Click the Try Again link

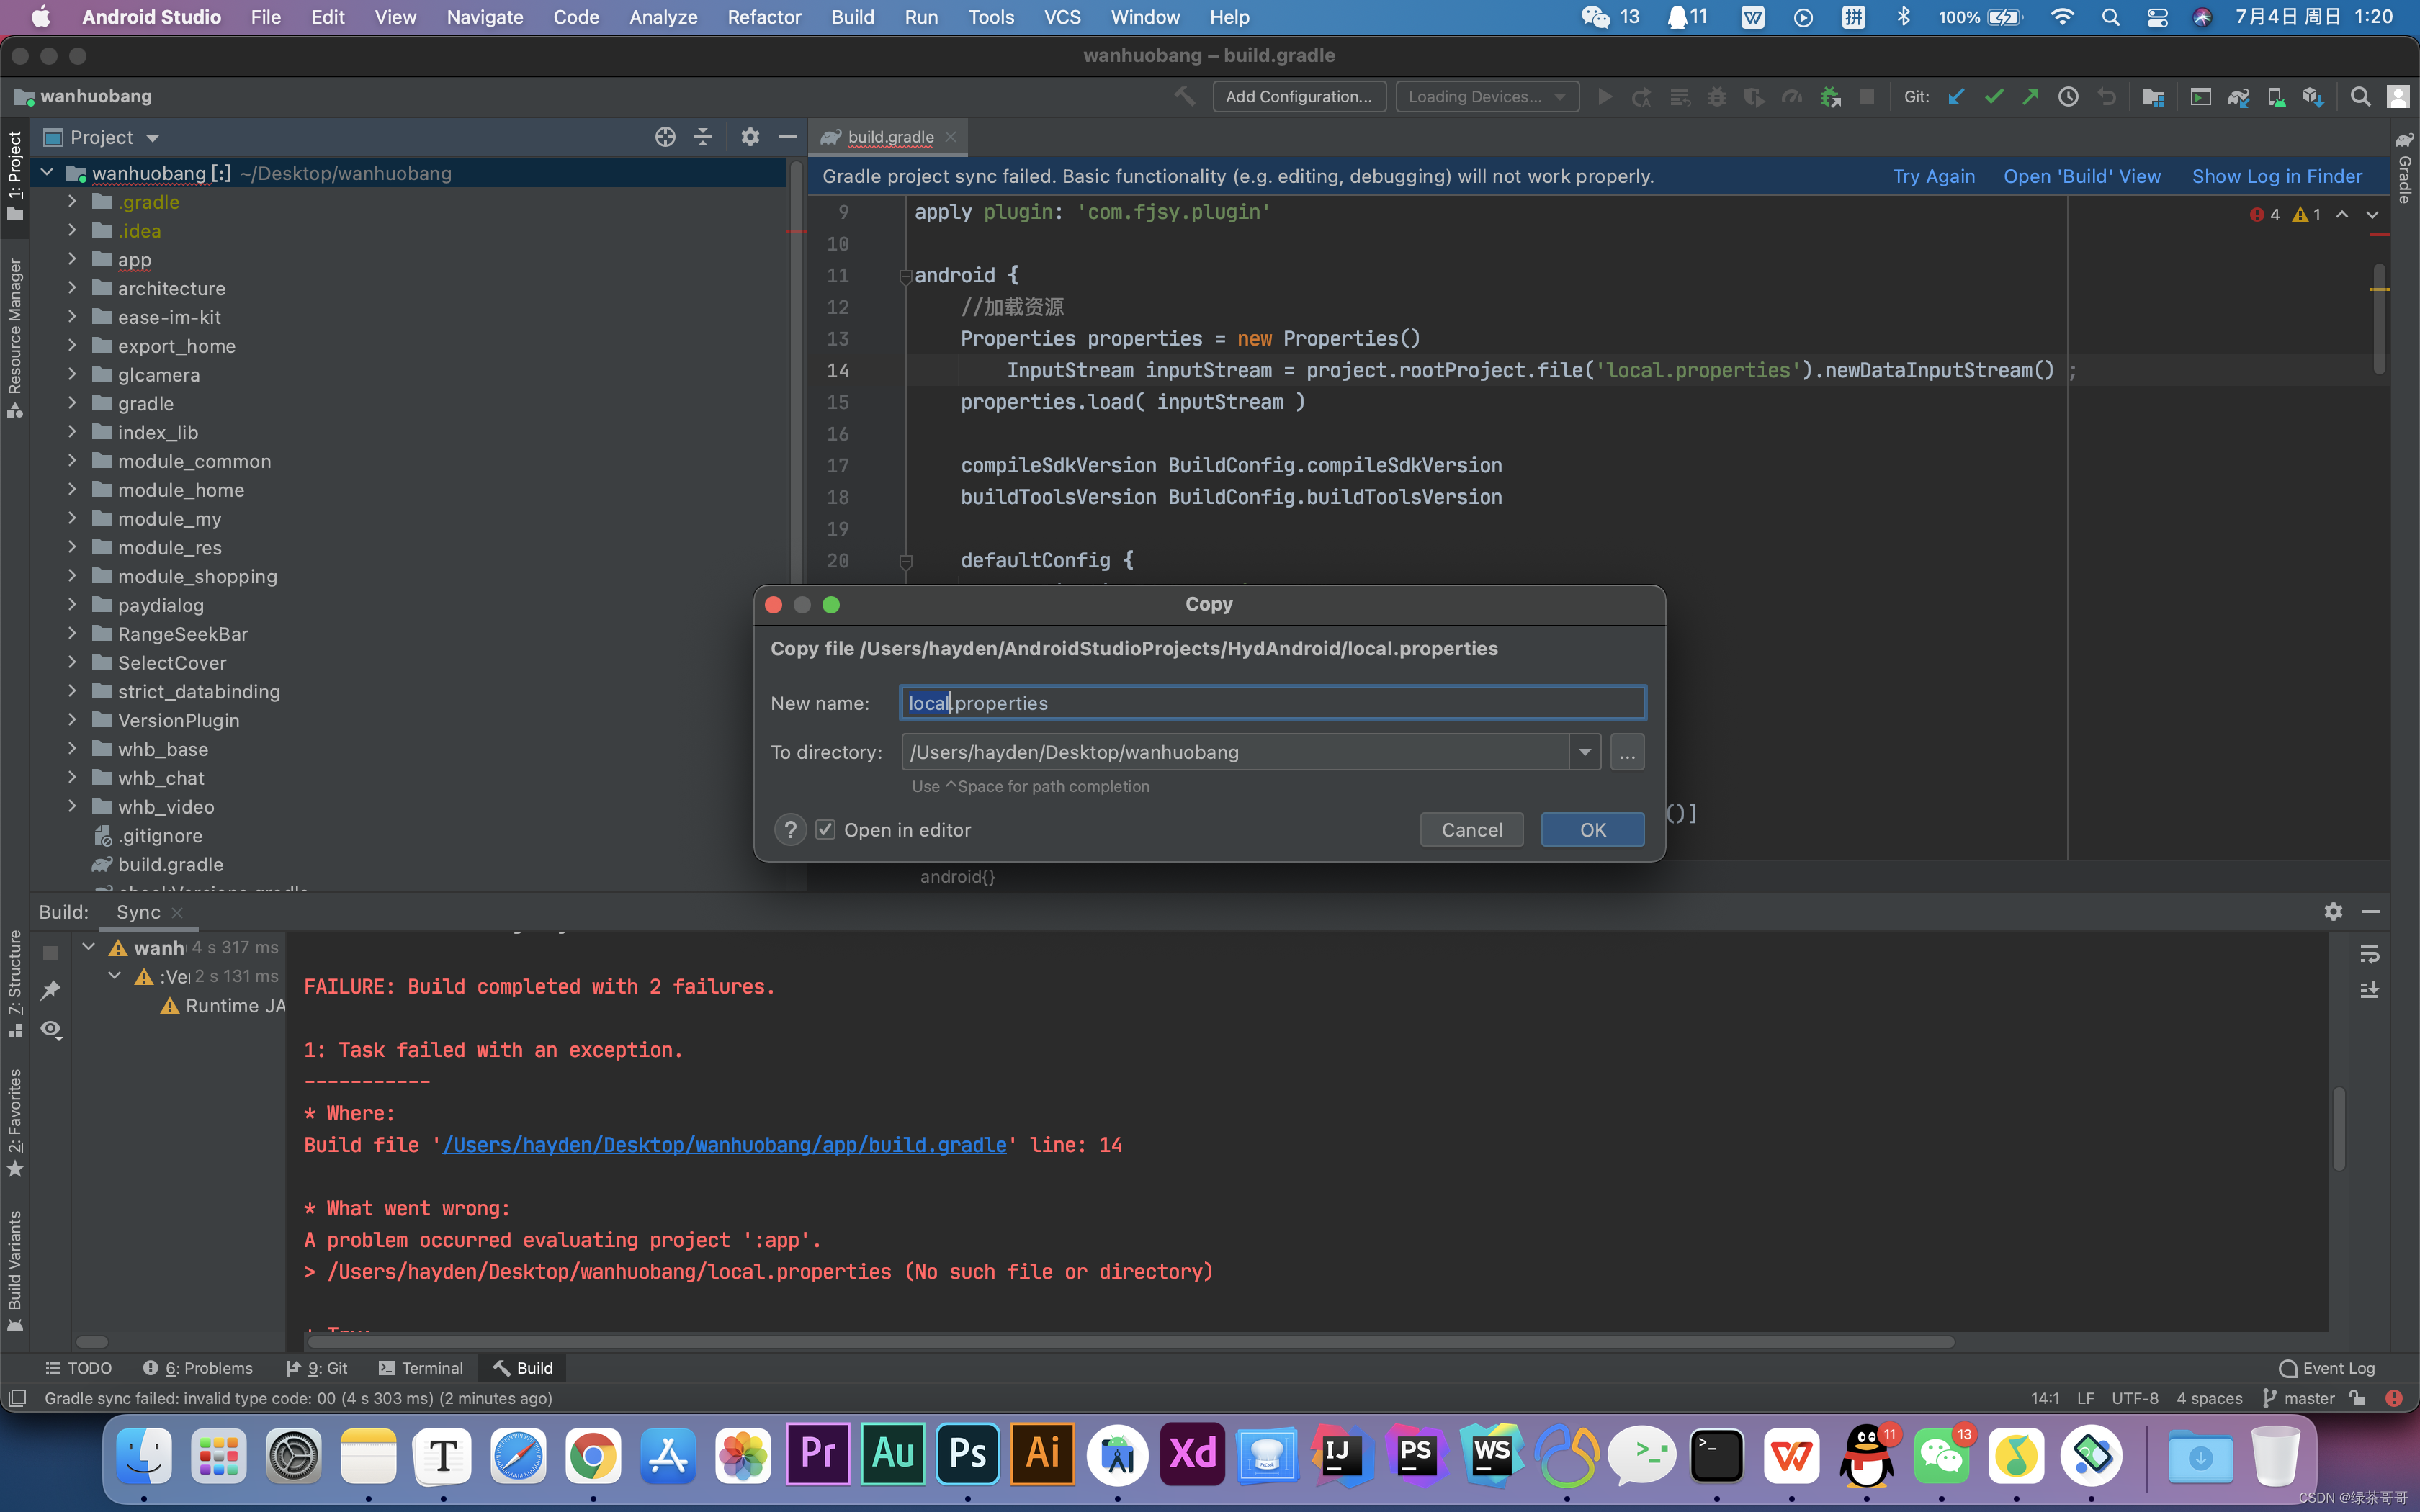1933,176
